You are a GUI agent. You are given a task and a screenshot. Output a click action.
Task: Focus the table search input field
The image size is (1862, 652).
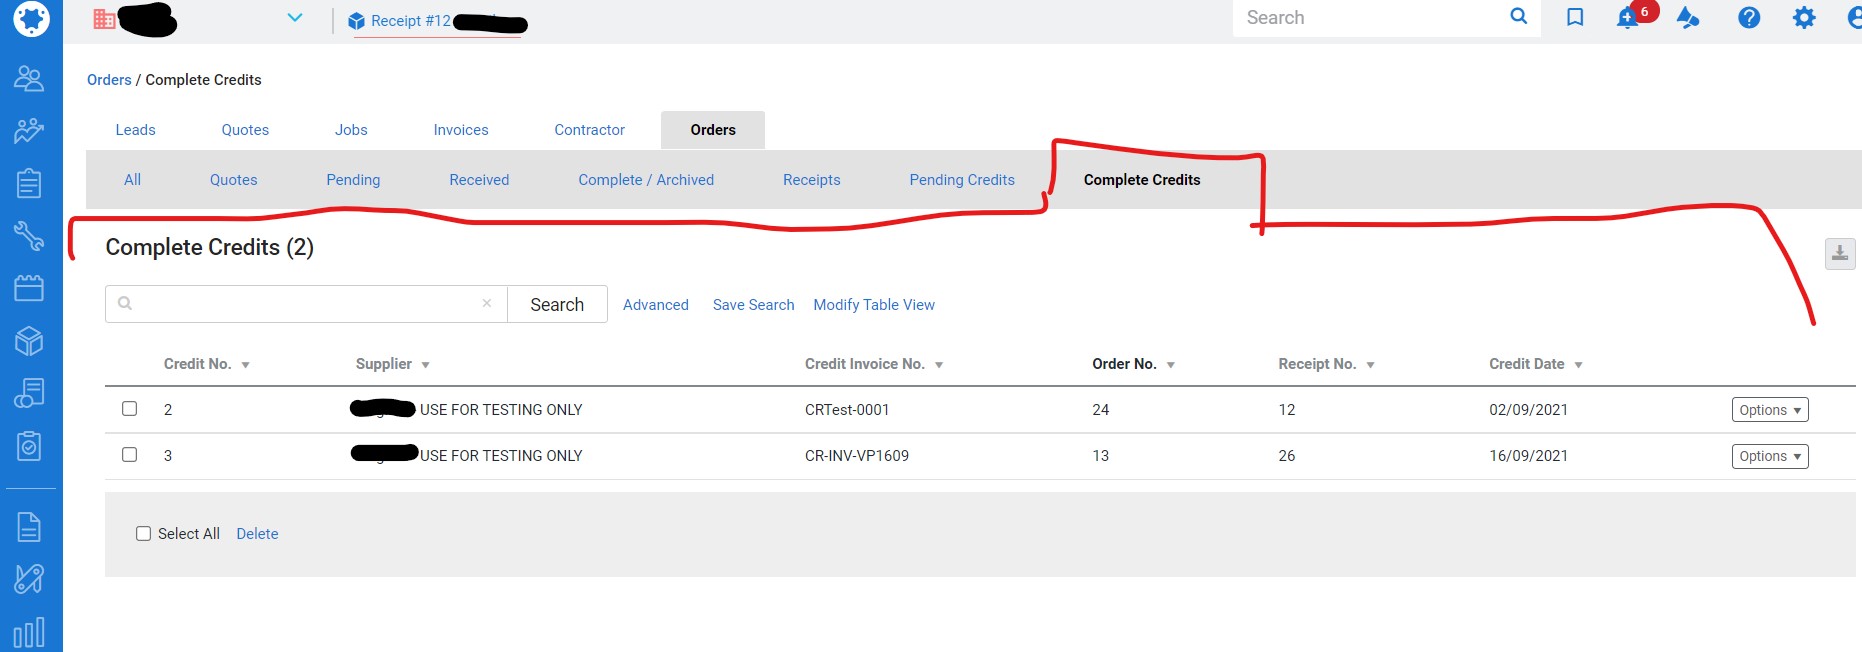point(306,304)
